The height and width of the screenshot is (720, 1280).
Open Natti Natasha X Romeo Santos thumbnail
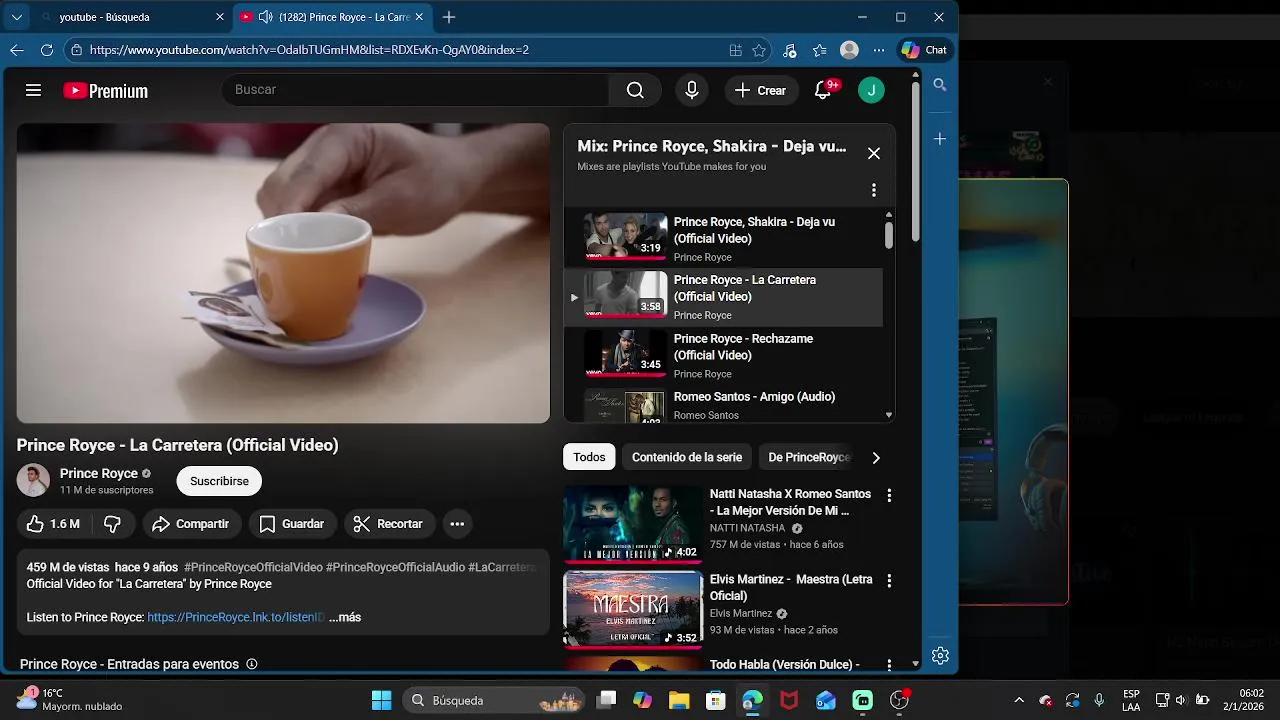tap(633, 524)
